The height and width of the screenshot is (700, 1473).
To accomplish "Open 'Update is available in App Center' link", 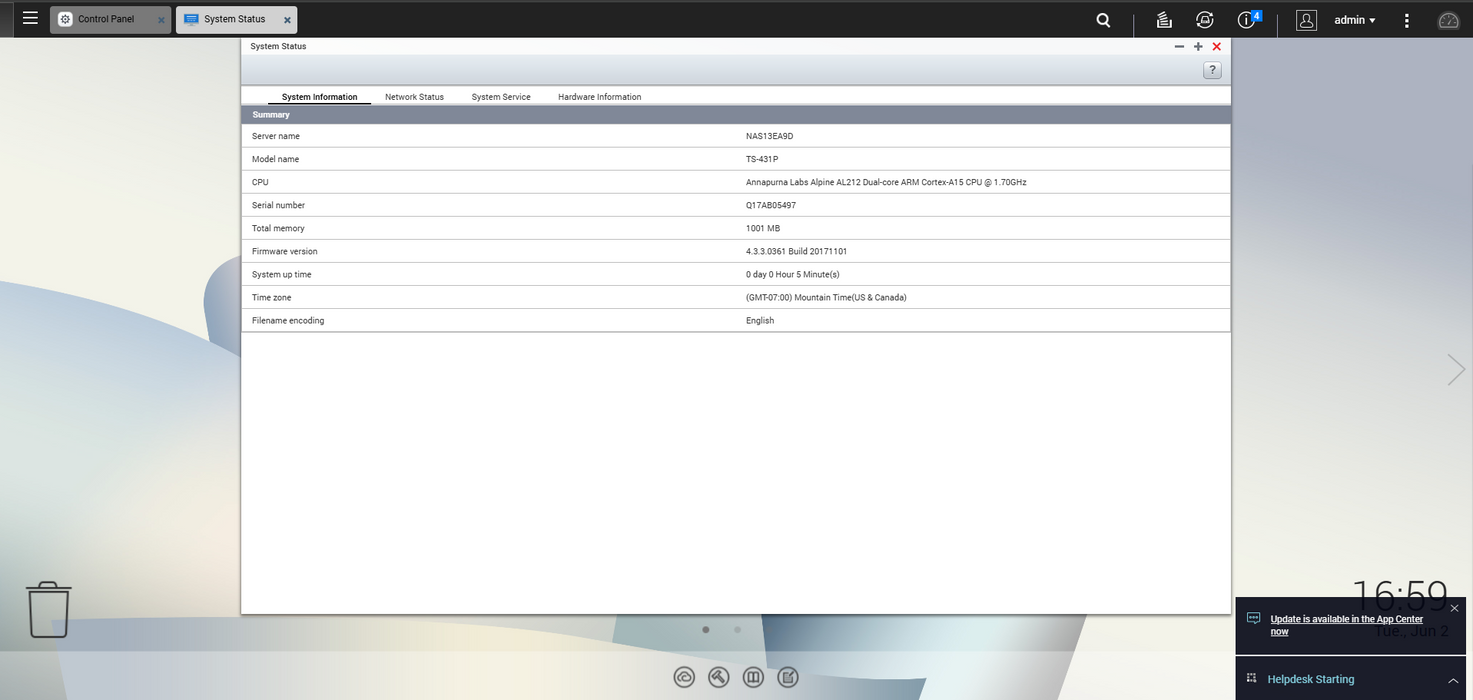I will pos(1346,625).
